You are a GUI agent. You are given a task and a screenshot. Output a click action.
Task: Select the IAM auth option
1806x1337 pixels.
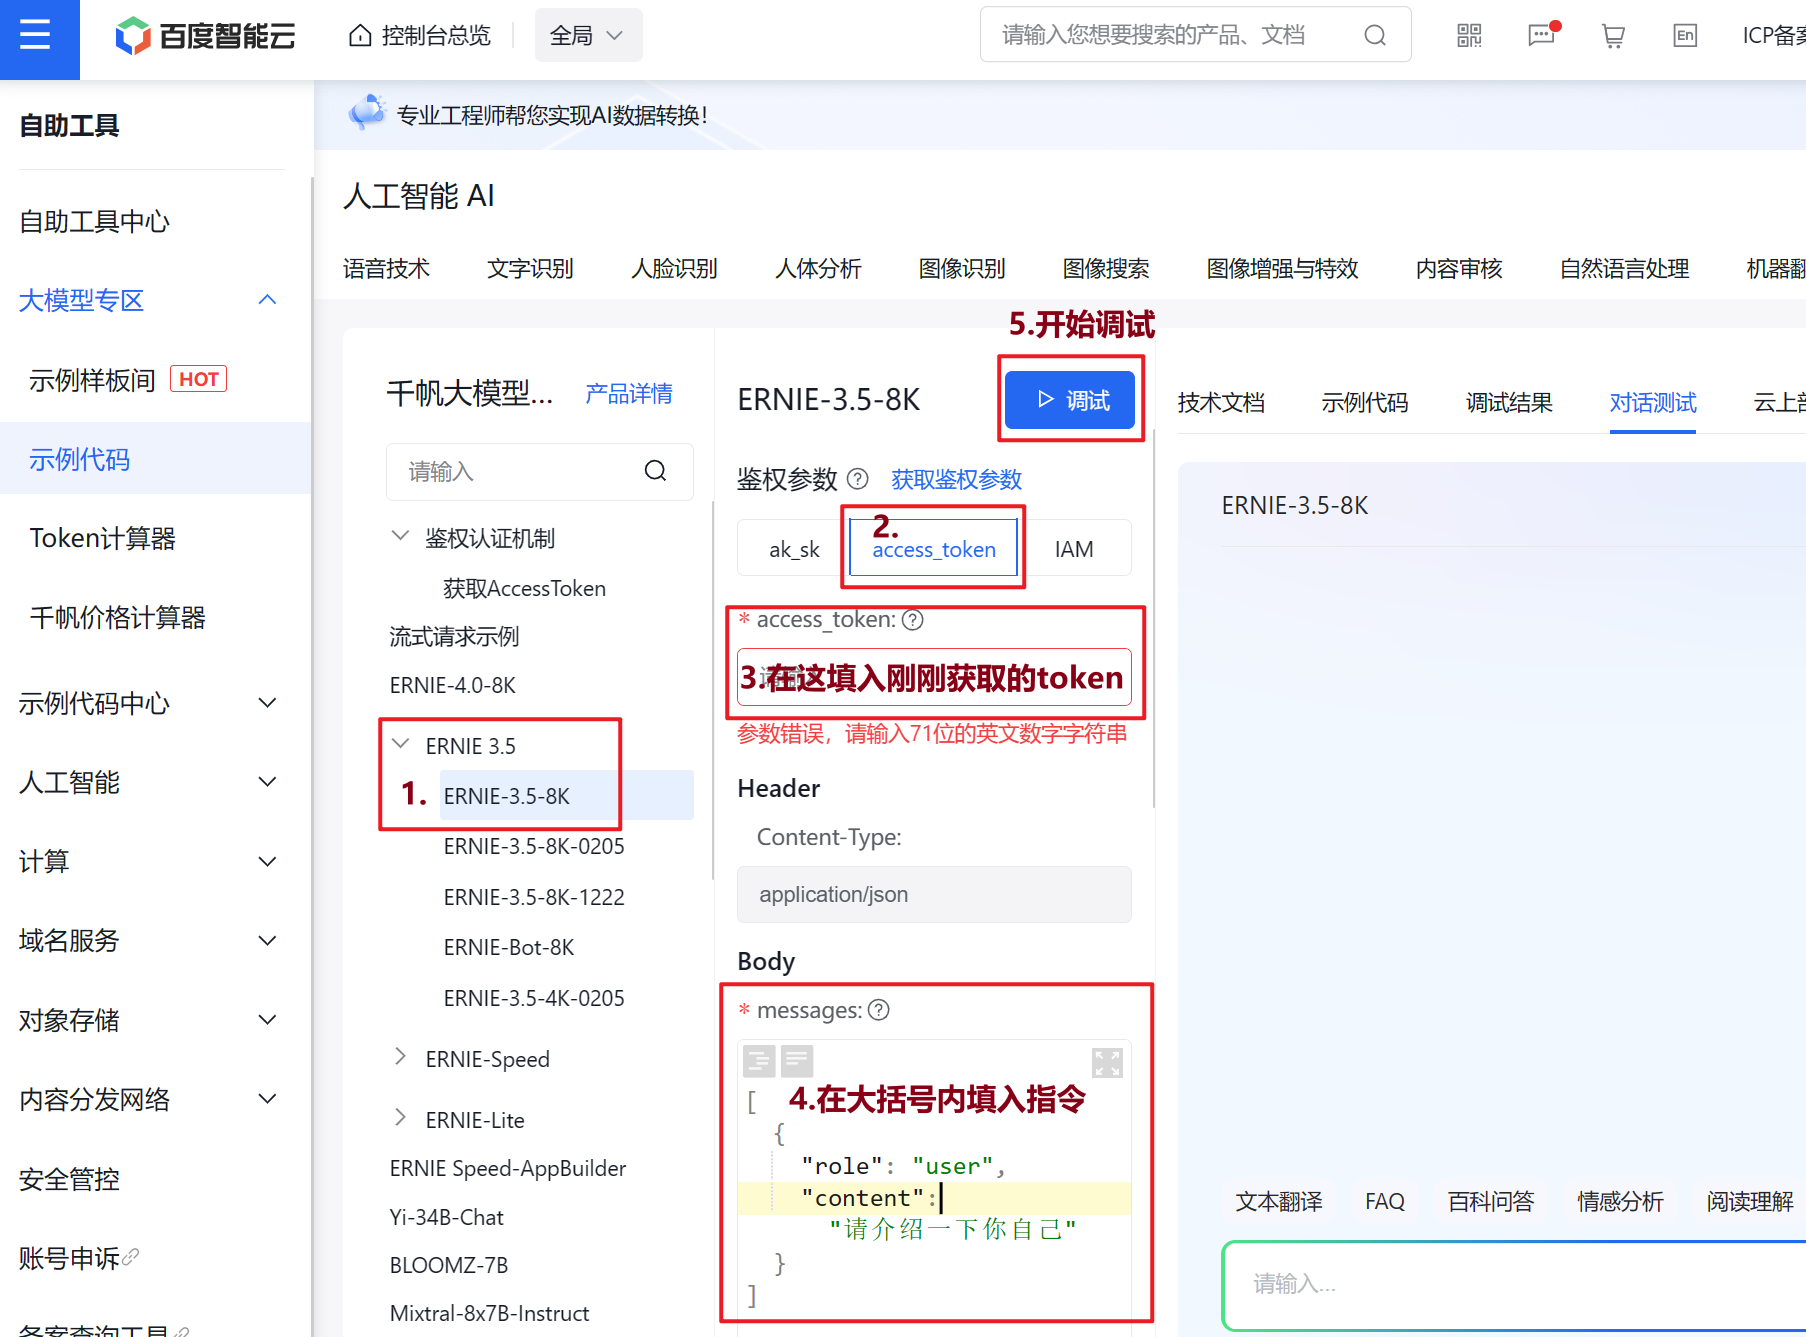(1074, 549)
